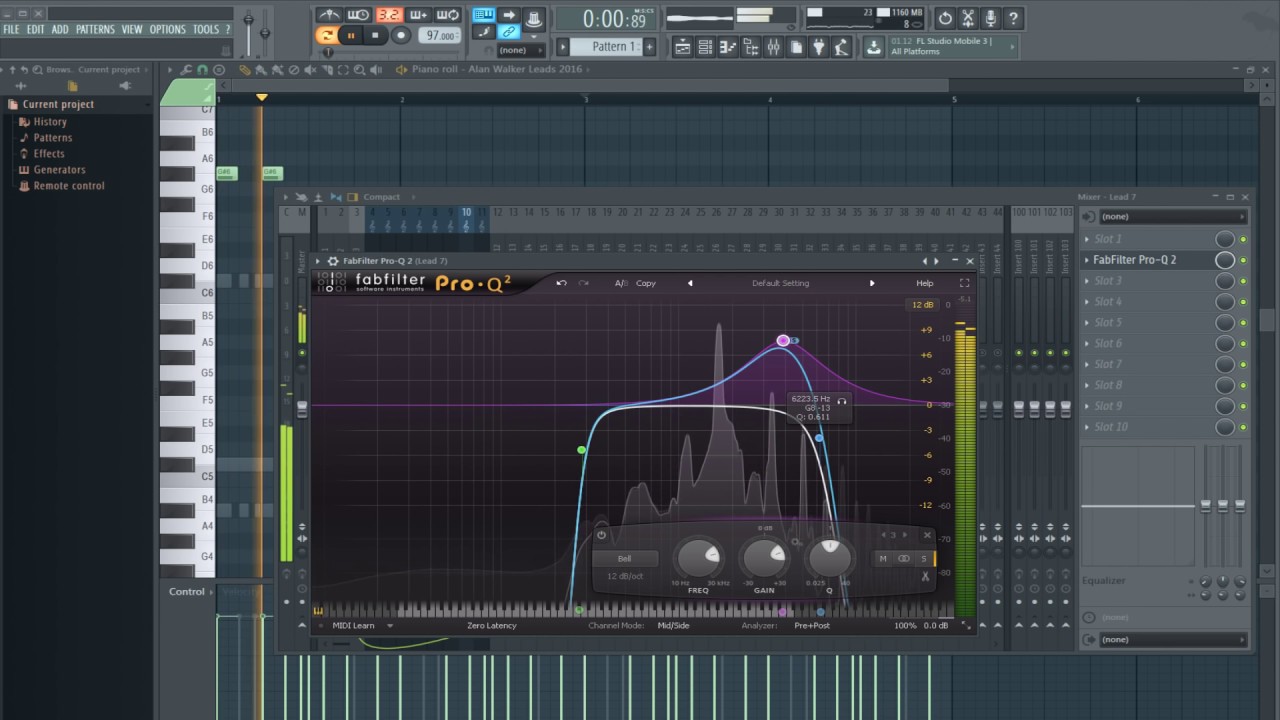Toggle stereo link button between M and S
Viewport: 1280px width, 720px height.
[904, 559]
